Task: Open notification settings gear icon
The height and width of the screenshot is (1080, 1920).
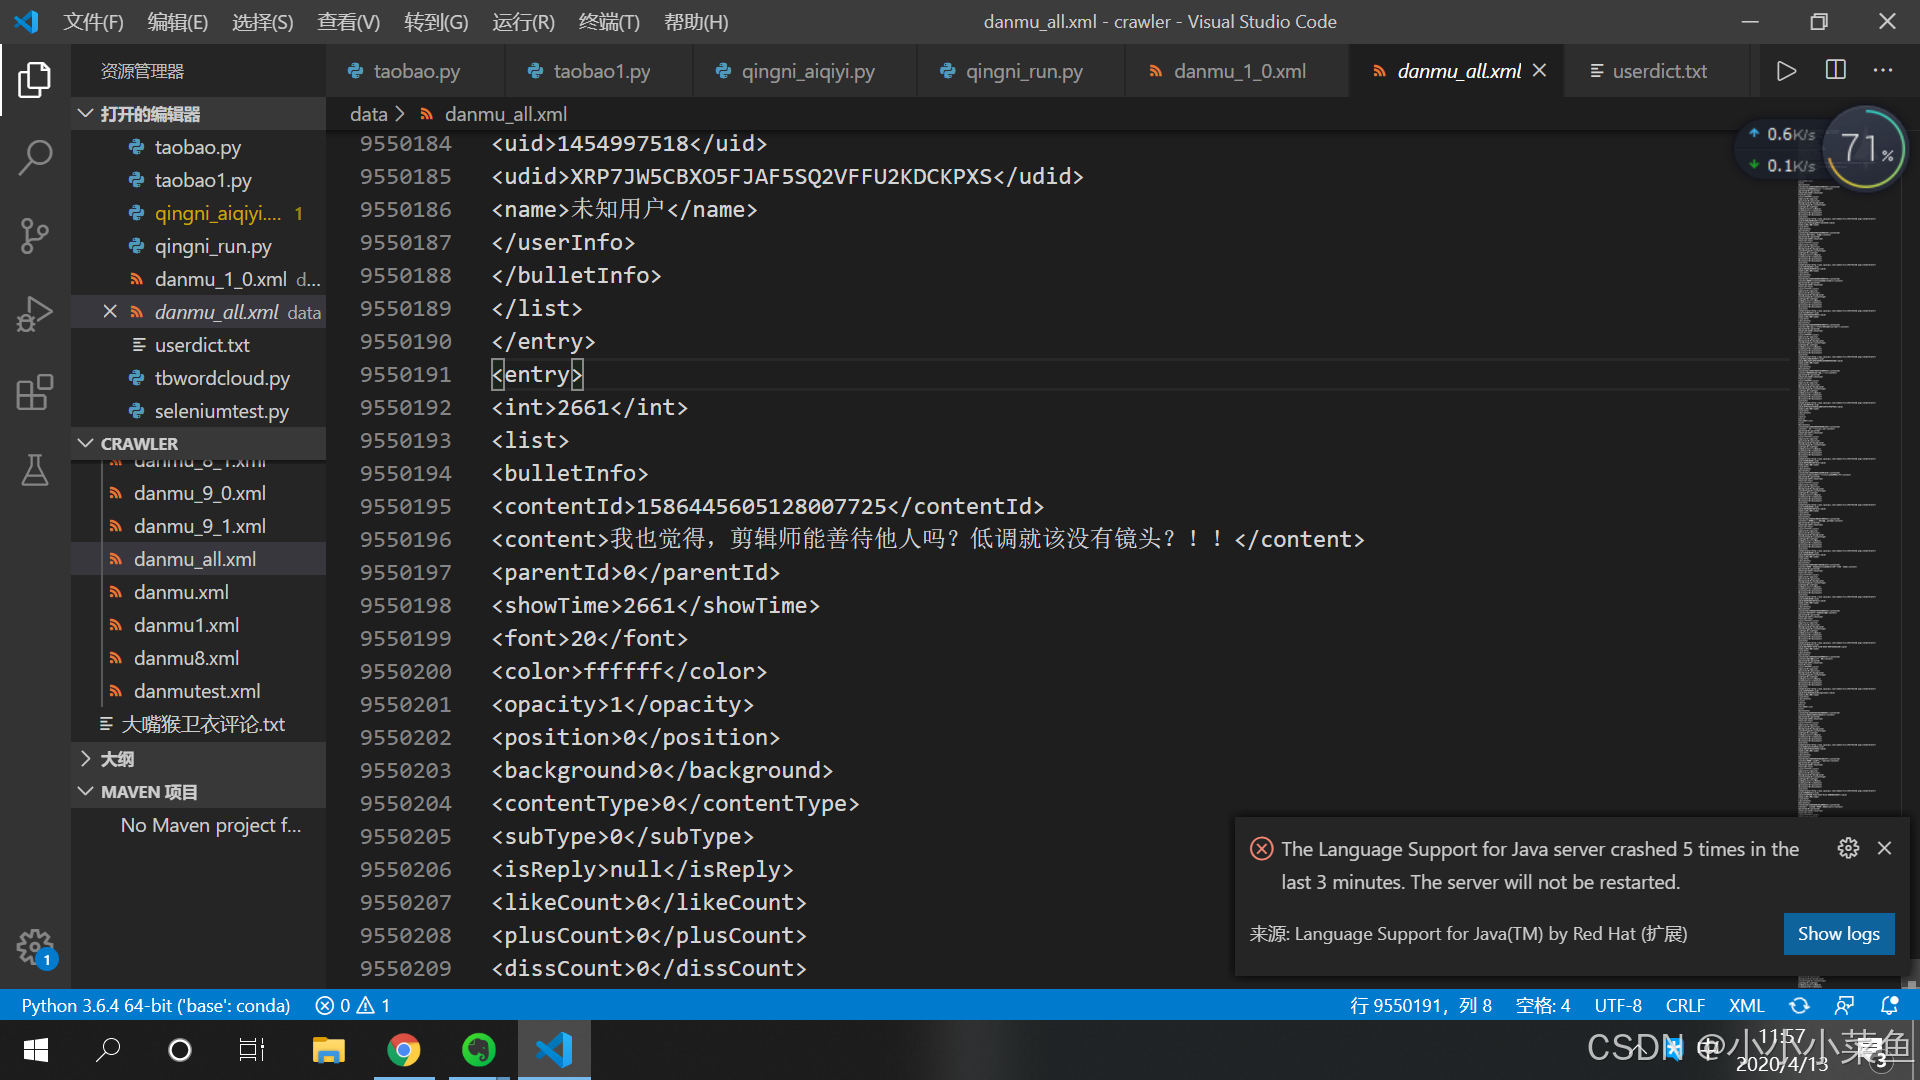Action: (1848, 848)
